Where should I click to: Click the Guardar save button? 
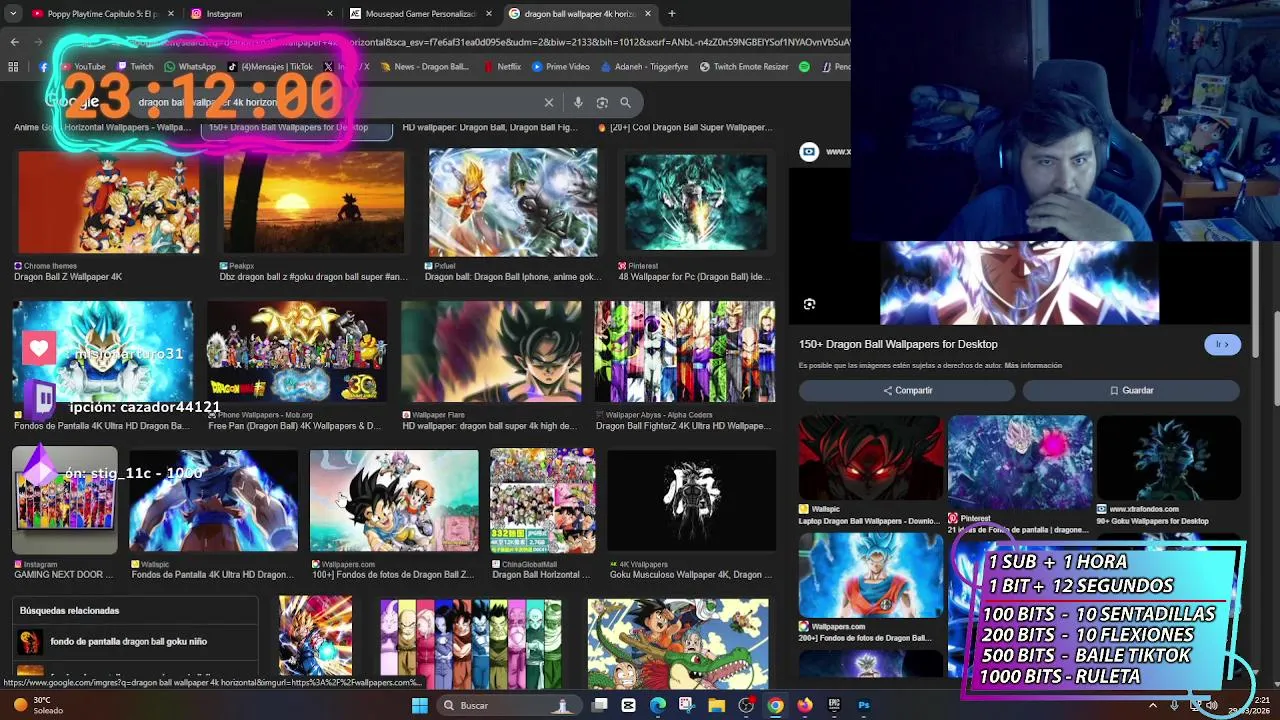click(x=1131, y=391)
